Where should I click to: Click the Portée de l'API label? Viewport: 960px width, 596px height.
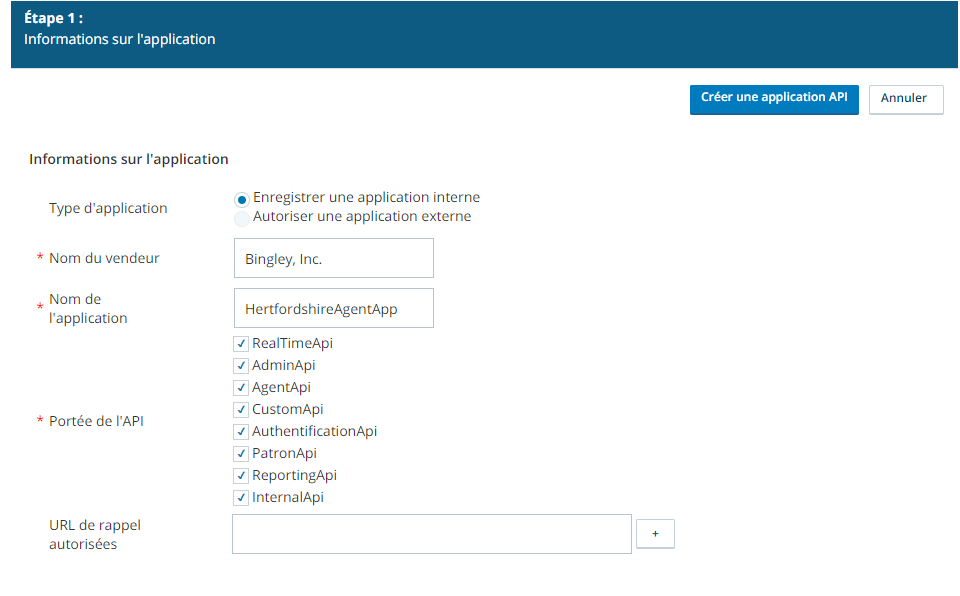[96, 421]
